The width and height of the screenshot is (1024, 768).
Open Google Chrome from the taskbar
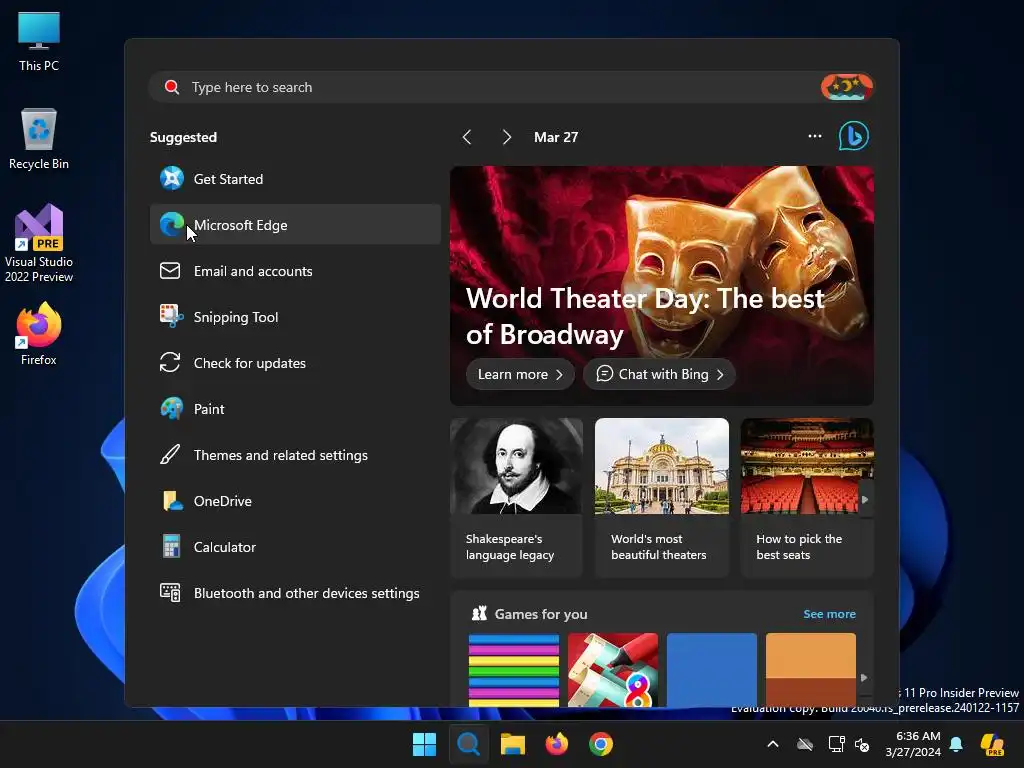pos(601,744)
